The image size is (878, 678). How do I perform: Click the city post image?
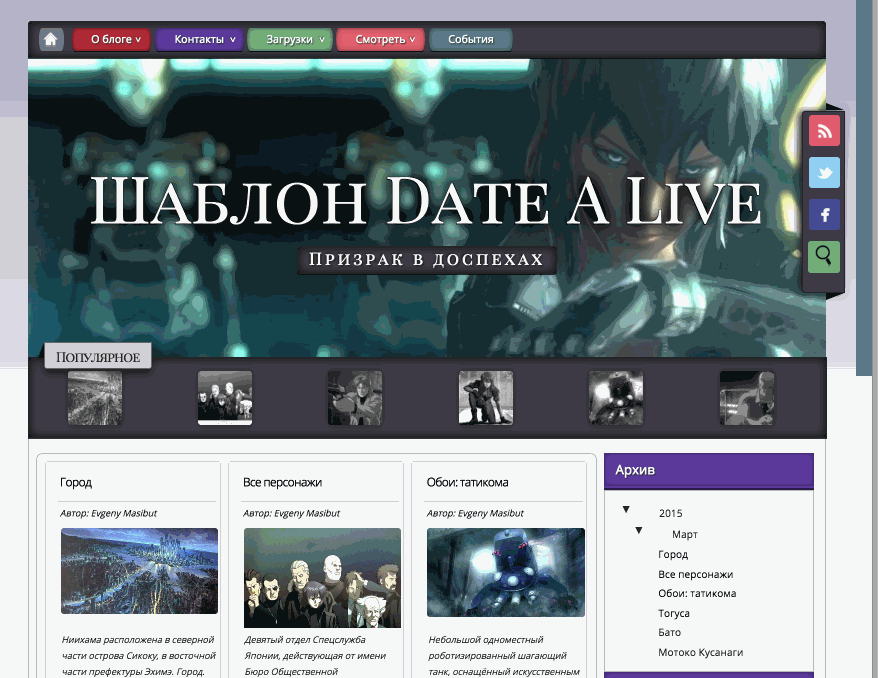tap(139, 571)
